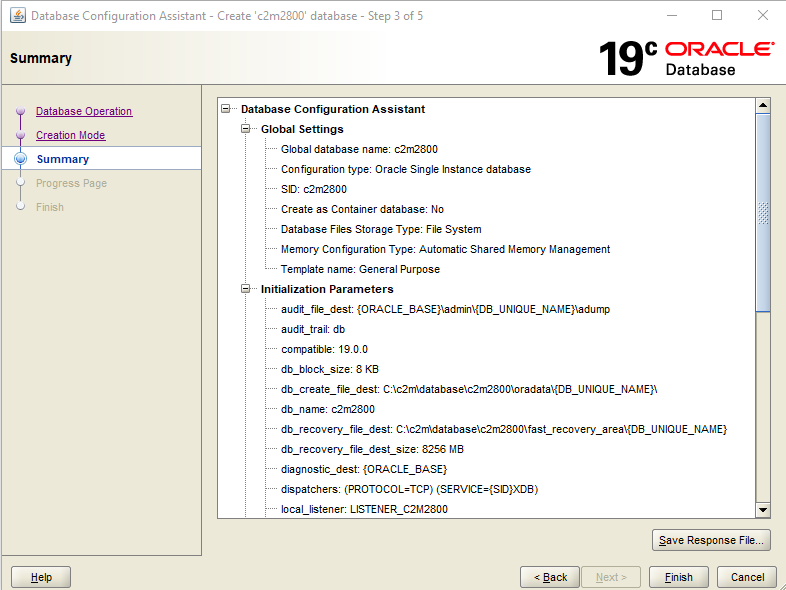Image resolution: width=786 pixels, height=590 pixels.
Task: Select the Global Settings heading
Action: [x=302, y=129]
